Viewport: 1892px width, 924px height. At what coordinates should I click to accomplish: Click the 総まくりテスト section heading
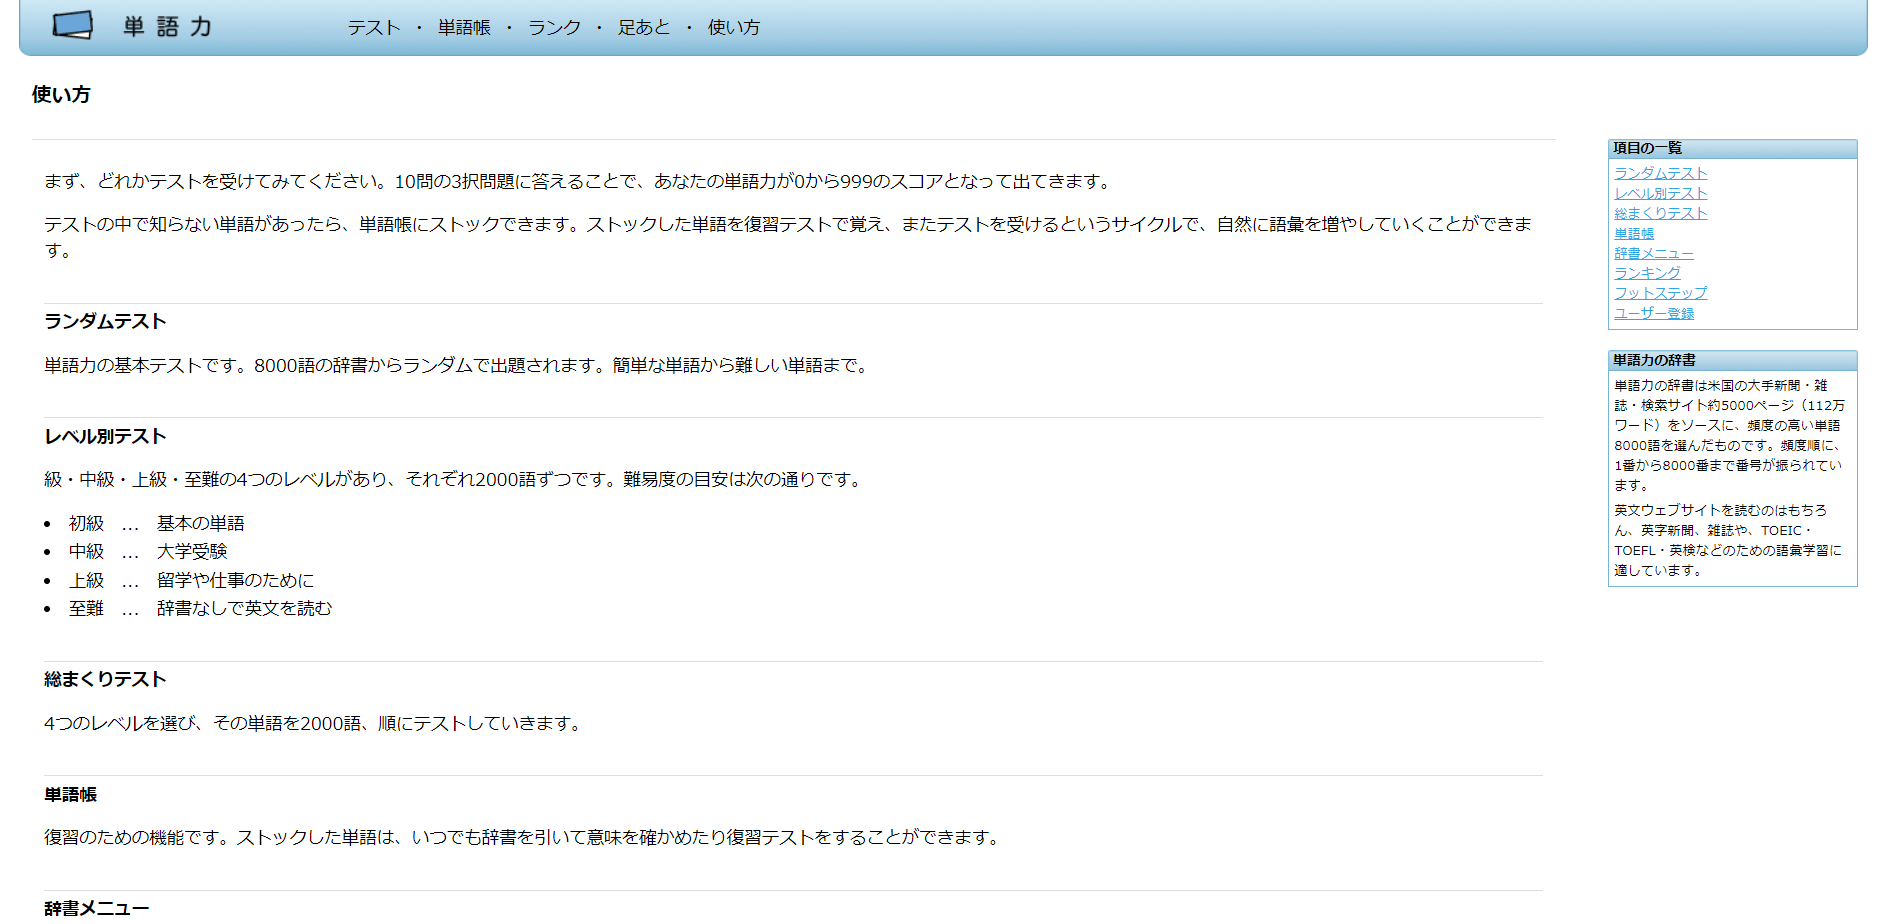tap(105, 679)
